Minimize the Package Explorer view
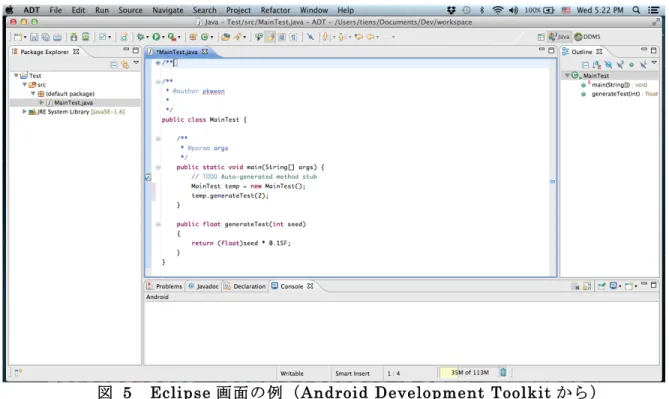 coord(126,50)
